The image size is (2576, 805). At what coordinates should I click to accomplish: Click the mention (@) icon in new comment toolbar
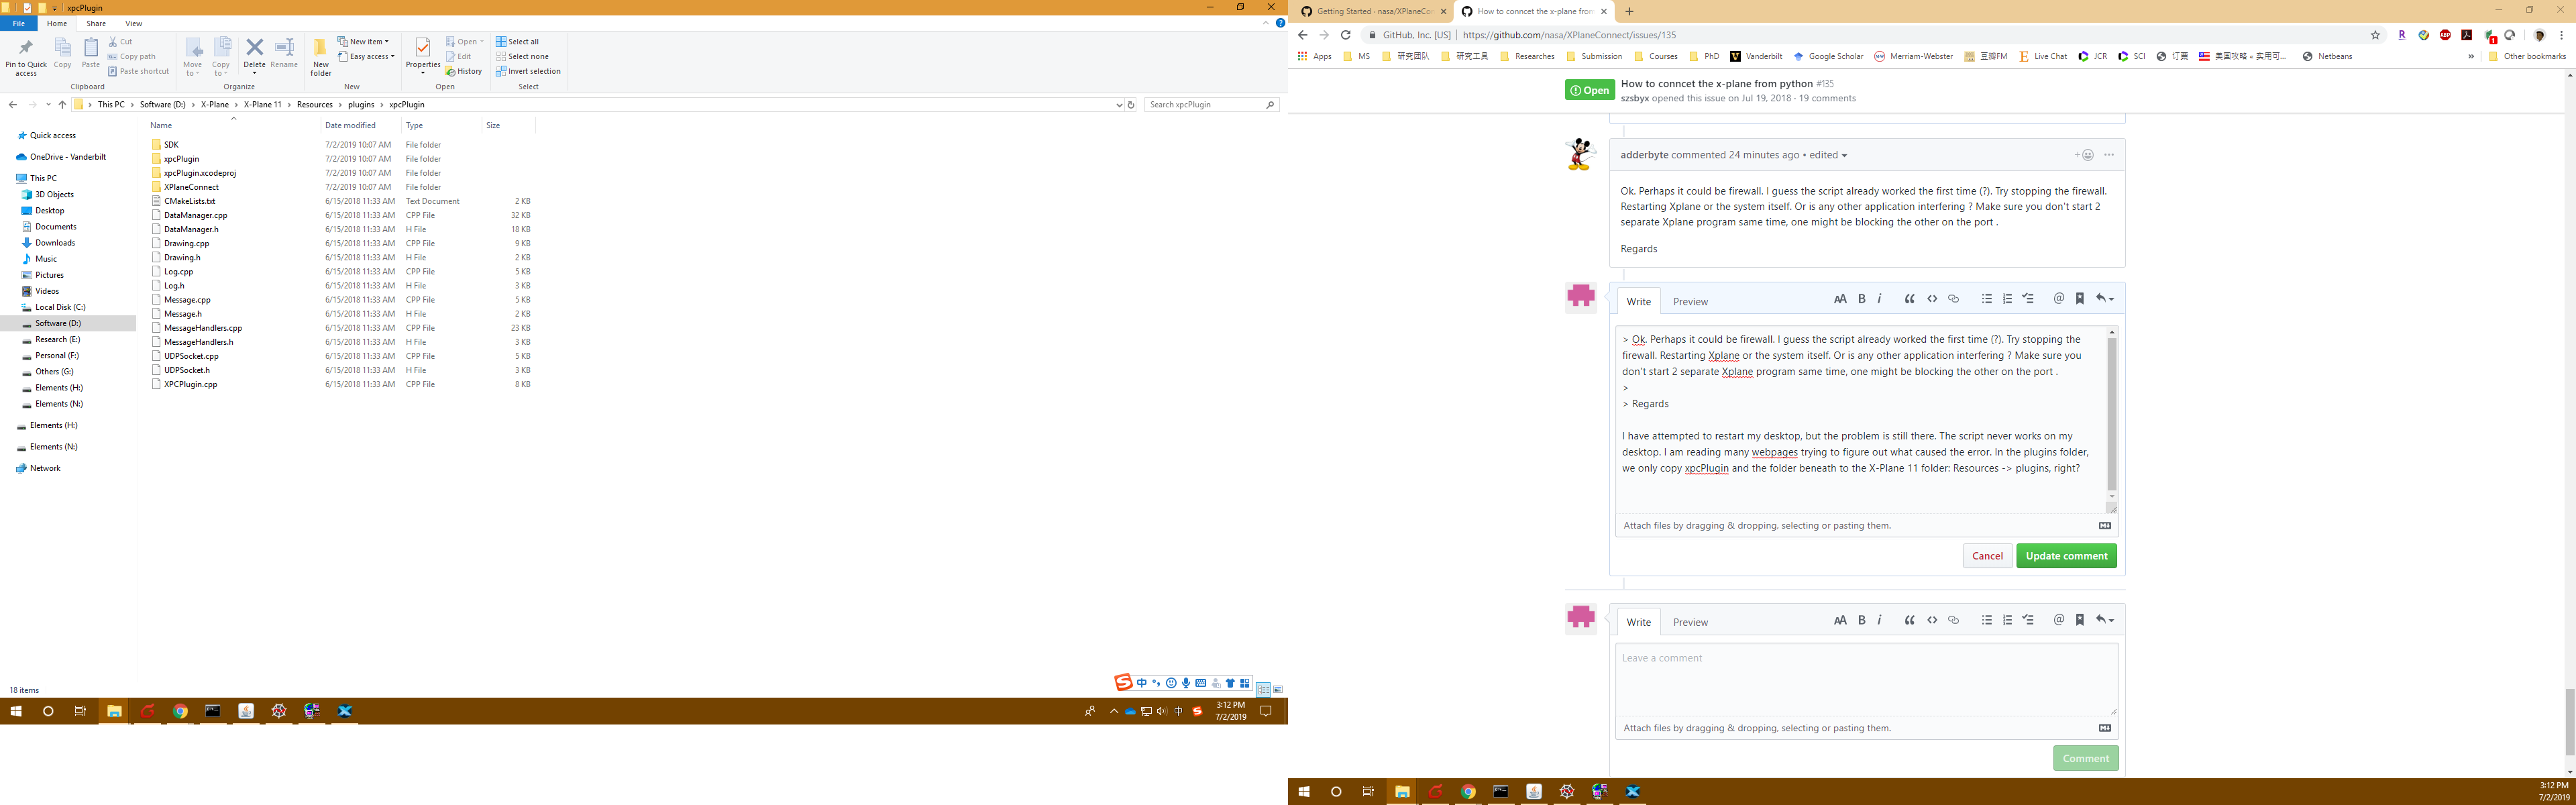[2058, 620]
